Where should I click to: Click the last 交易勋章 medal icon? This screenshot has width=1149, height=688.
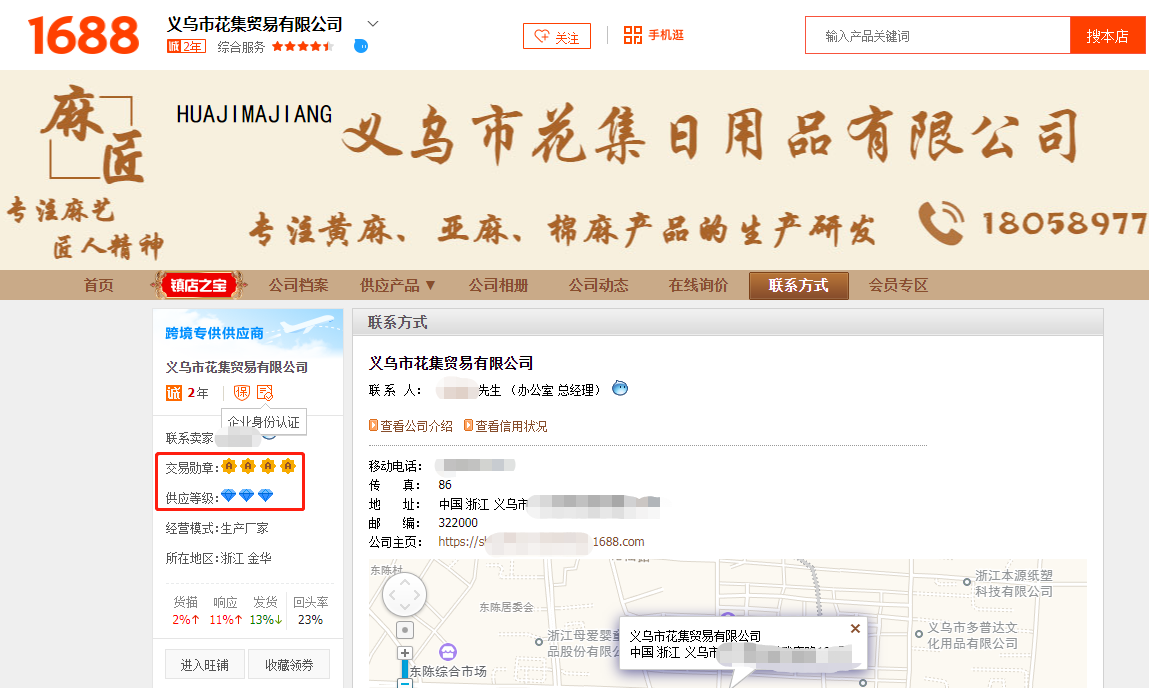click(x=288, y=466)
